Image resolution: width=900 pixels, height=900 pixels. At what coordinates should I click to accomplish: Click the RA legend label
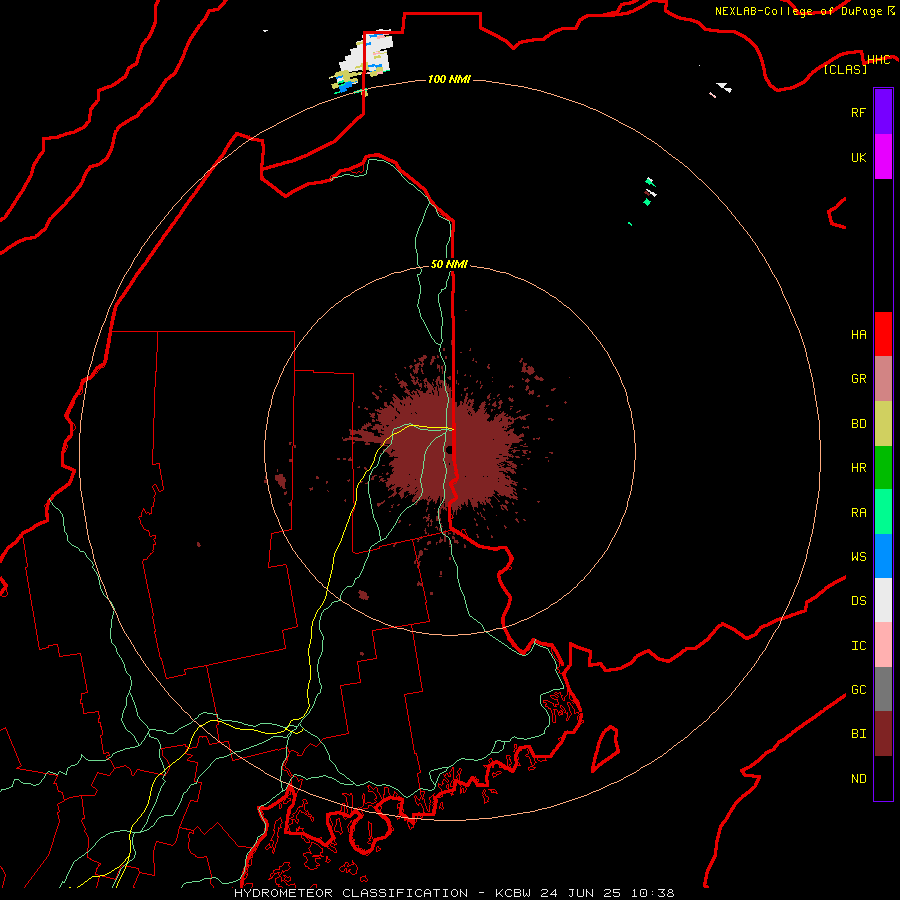pyautogui.click(x=858, y=512)
